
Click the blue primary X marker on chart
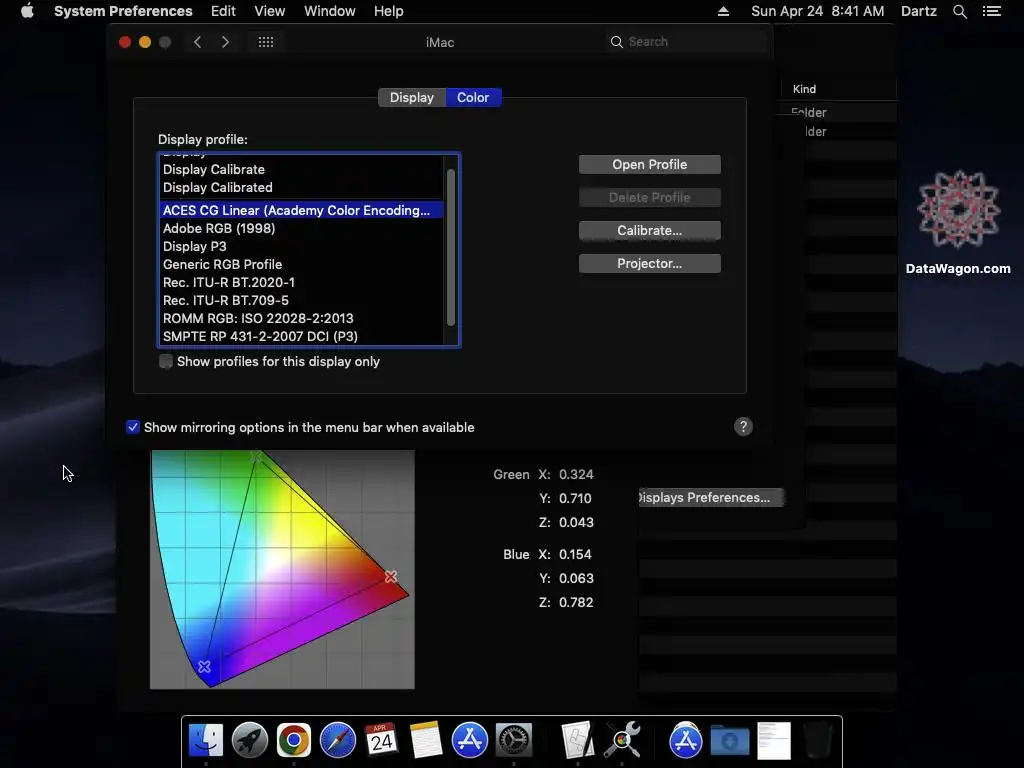204,667
